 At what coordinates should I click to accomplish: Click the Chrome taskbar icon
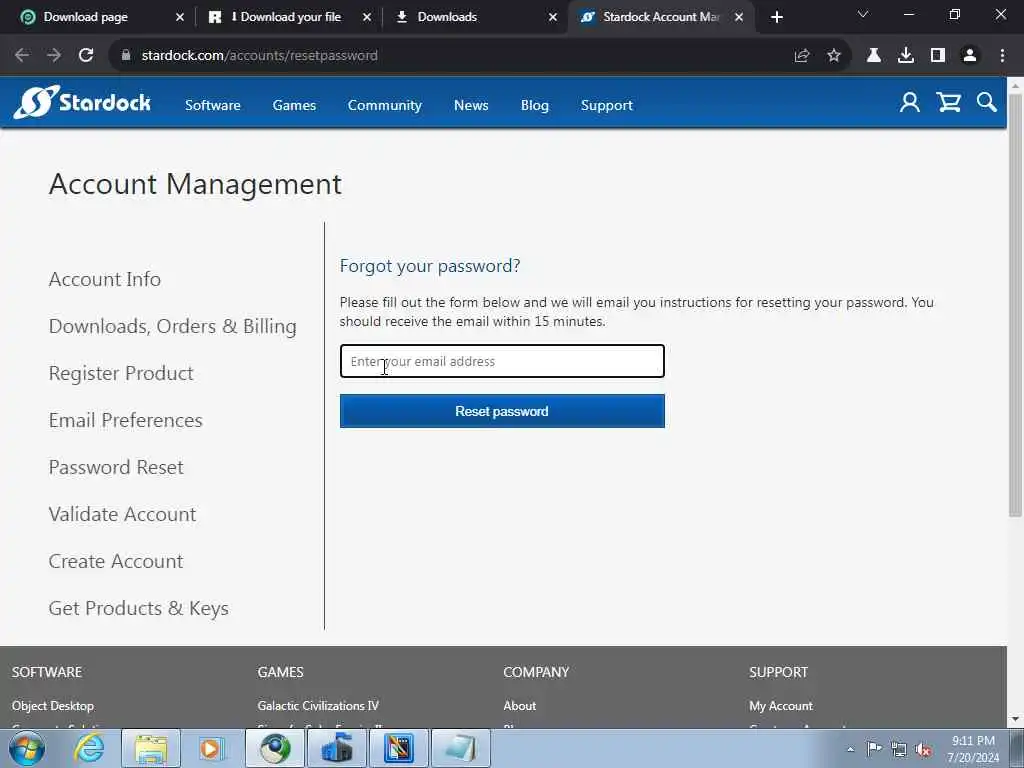[275, 748]
